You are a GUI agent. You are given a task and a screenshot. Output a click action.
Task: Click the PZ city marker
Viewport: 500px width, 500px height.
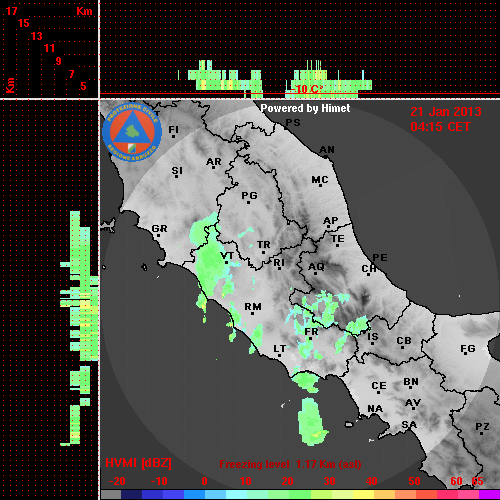click(482, 433)
